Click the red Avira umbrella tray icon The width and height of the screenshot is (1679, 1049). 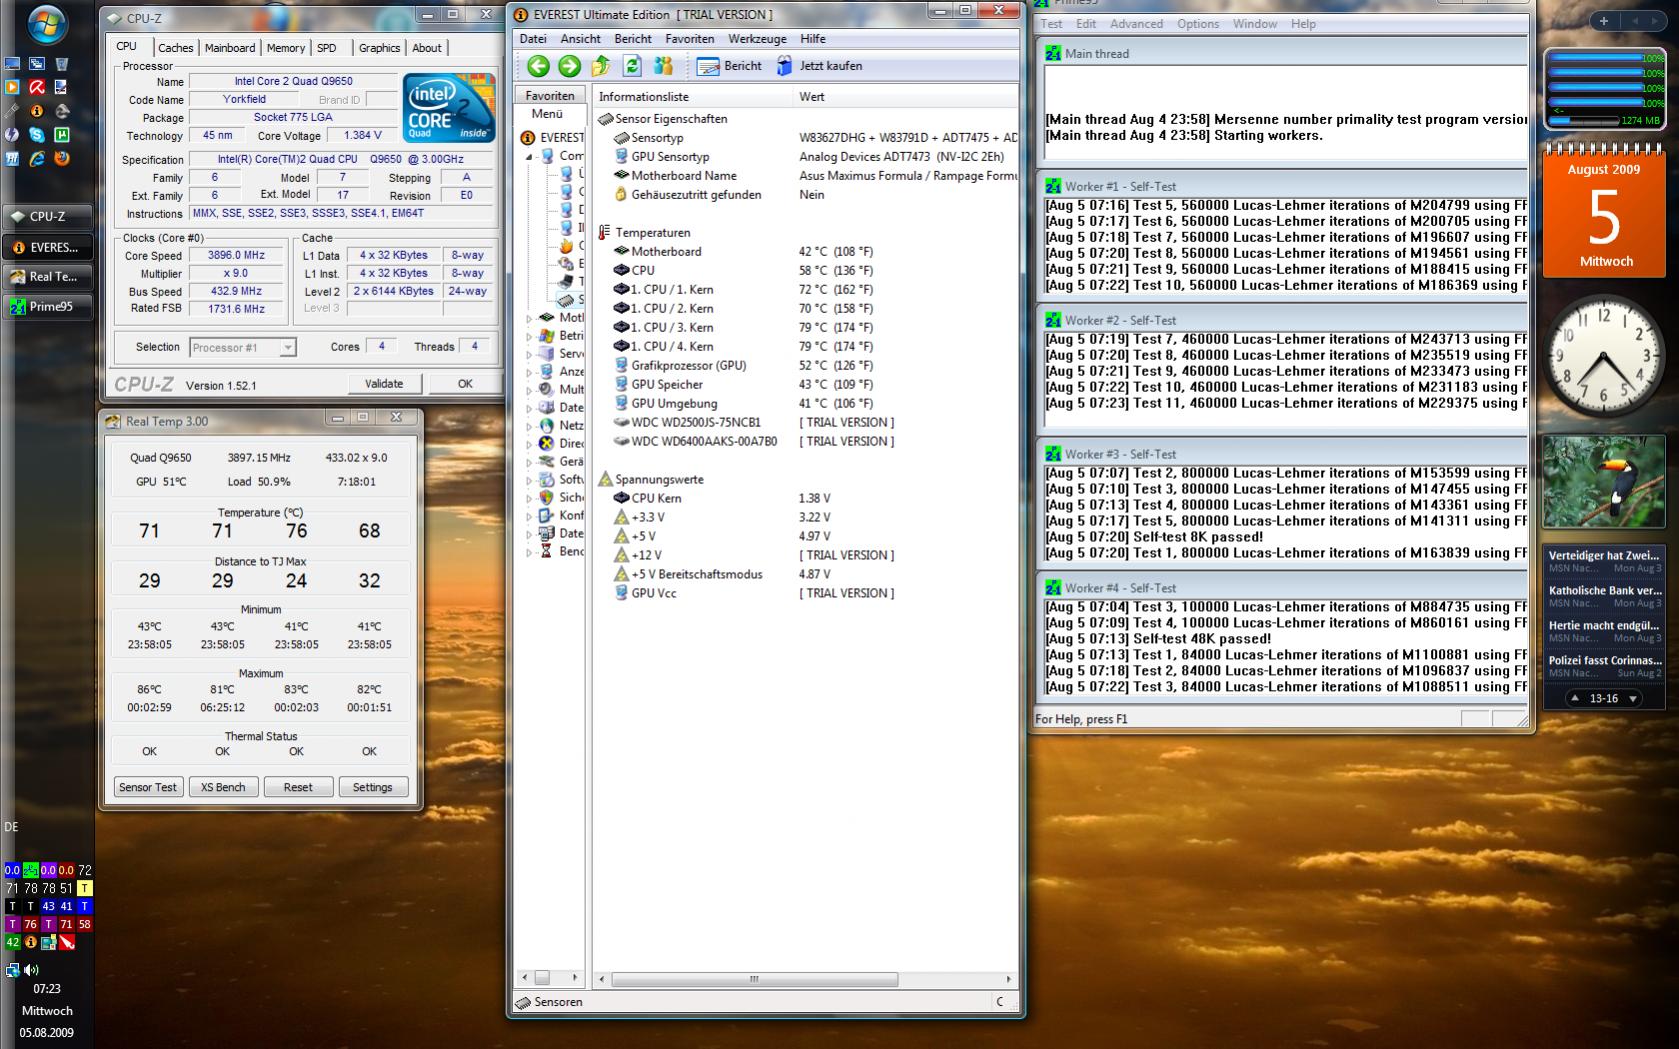[66, 942]
